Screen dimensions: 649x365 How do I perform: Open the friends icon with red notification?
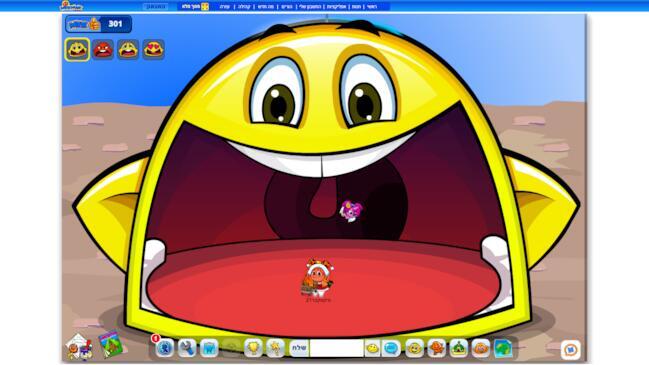point(164,348)
